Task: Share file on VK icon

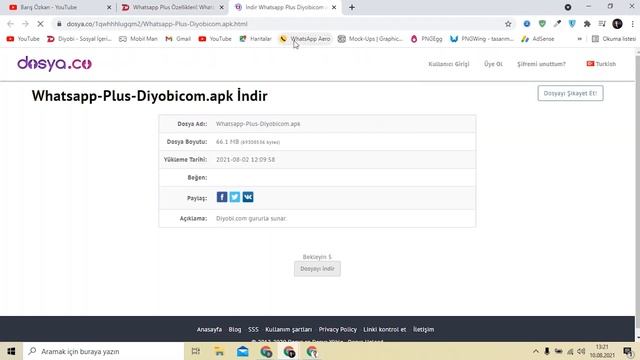Action: 248,197
